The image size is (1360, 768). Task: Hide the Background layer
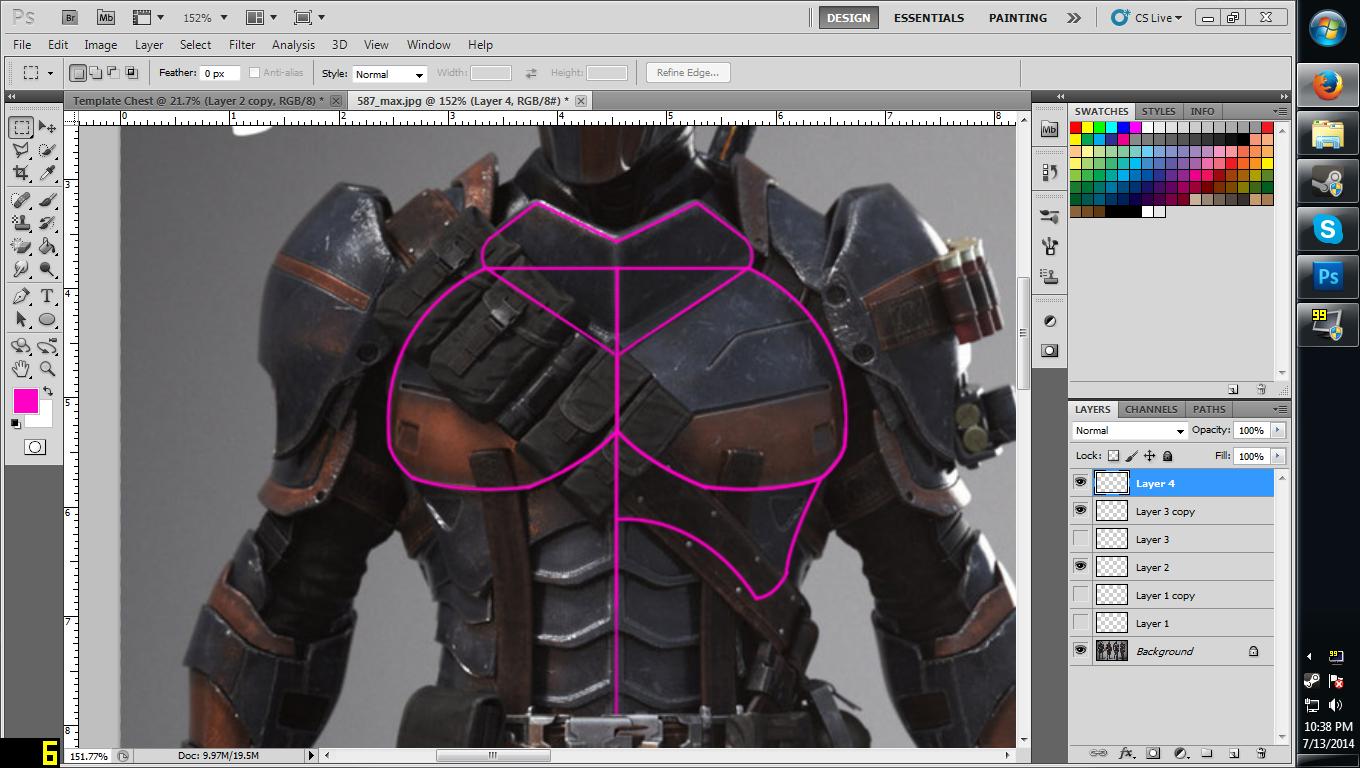(1080, 651)
